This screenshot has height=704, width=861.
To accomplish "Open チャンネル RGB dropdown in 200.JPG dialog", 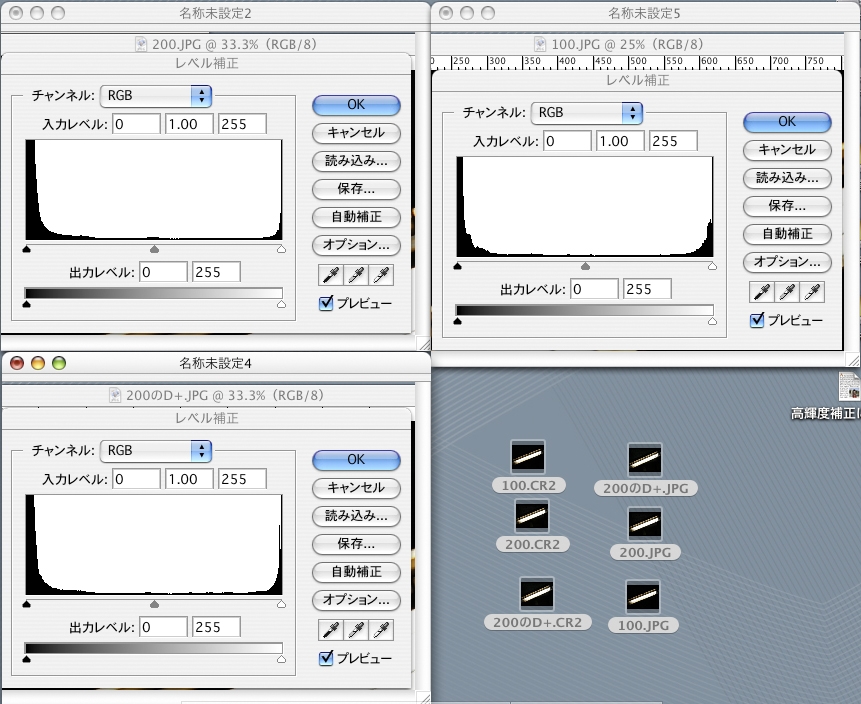I will [x=156, y=96].
